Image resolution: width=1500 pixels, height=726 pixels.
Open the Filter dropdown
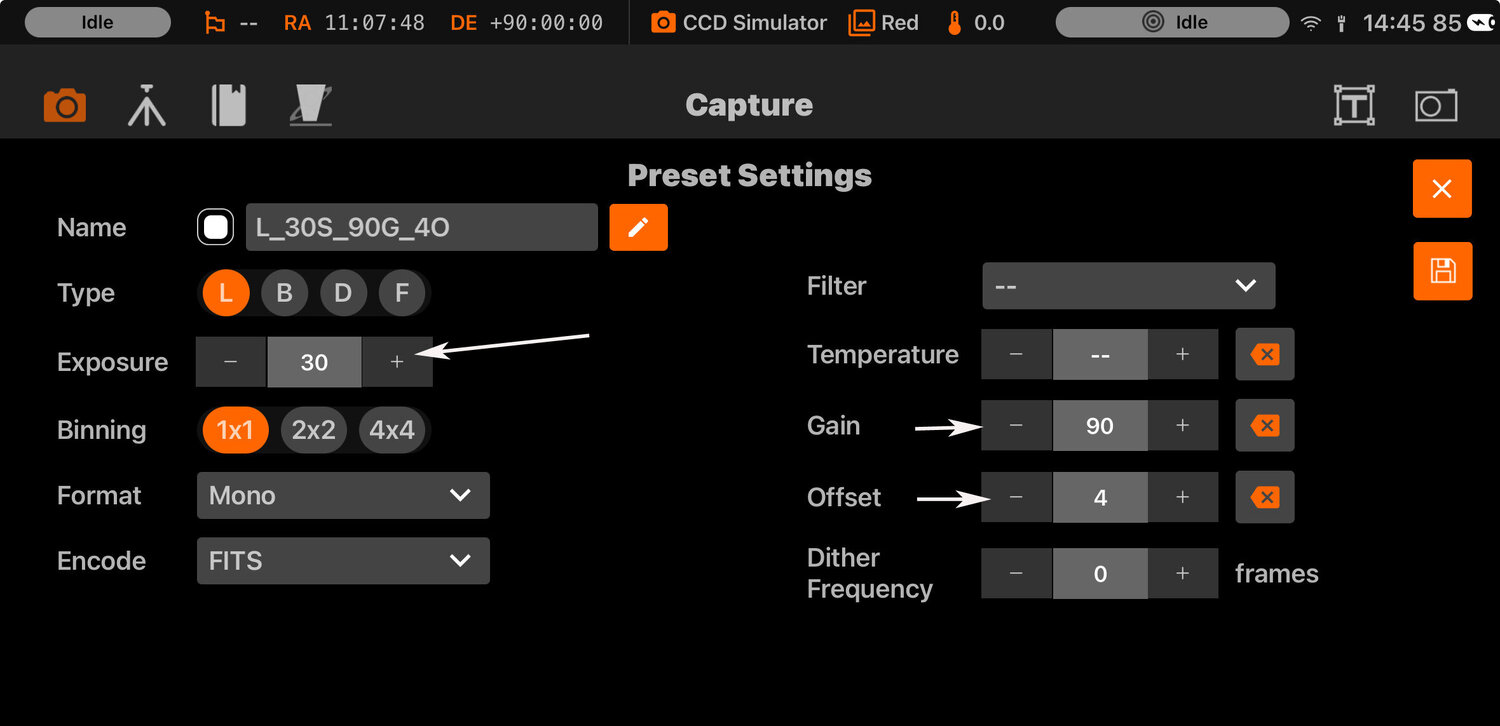pyautogui.click(x=1128, y=286)
